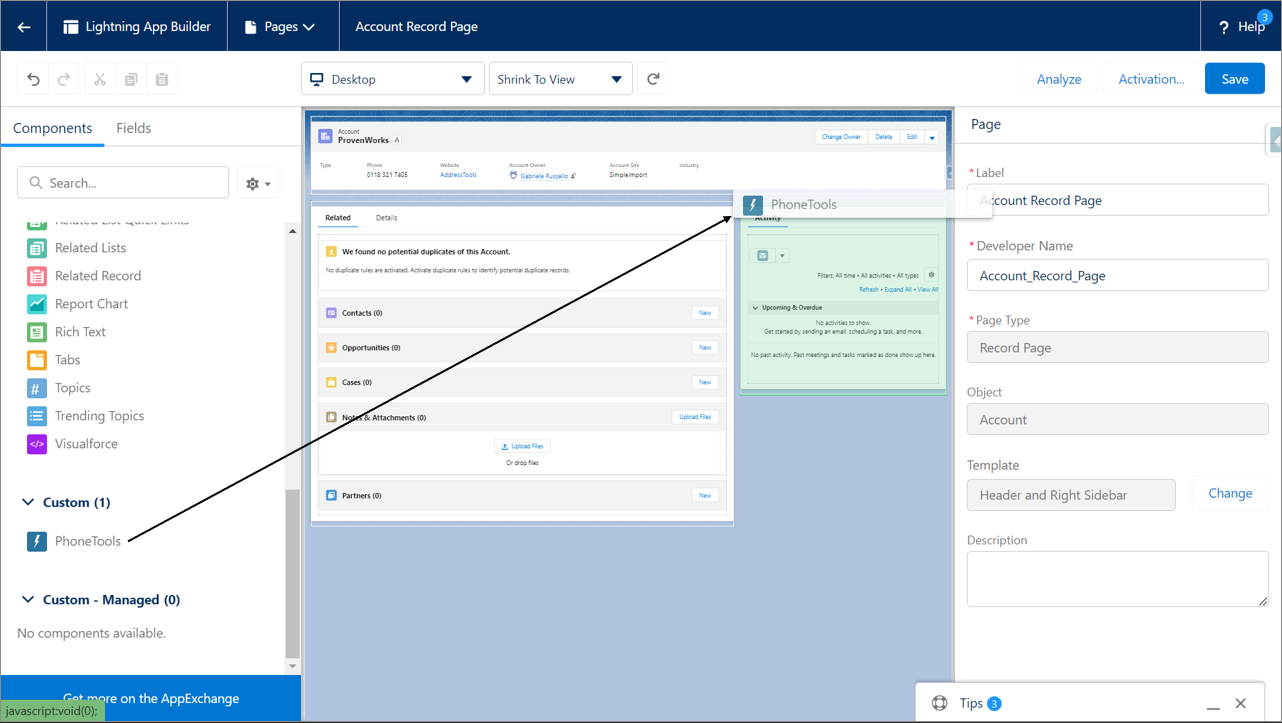
Task: Open the Desktop form factor dropdown
Action: click(x=392, y=78)
